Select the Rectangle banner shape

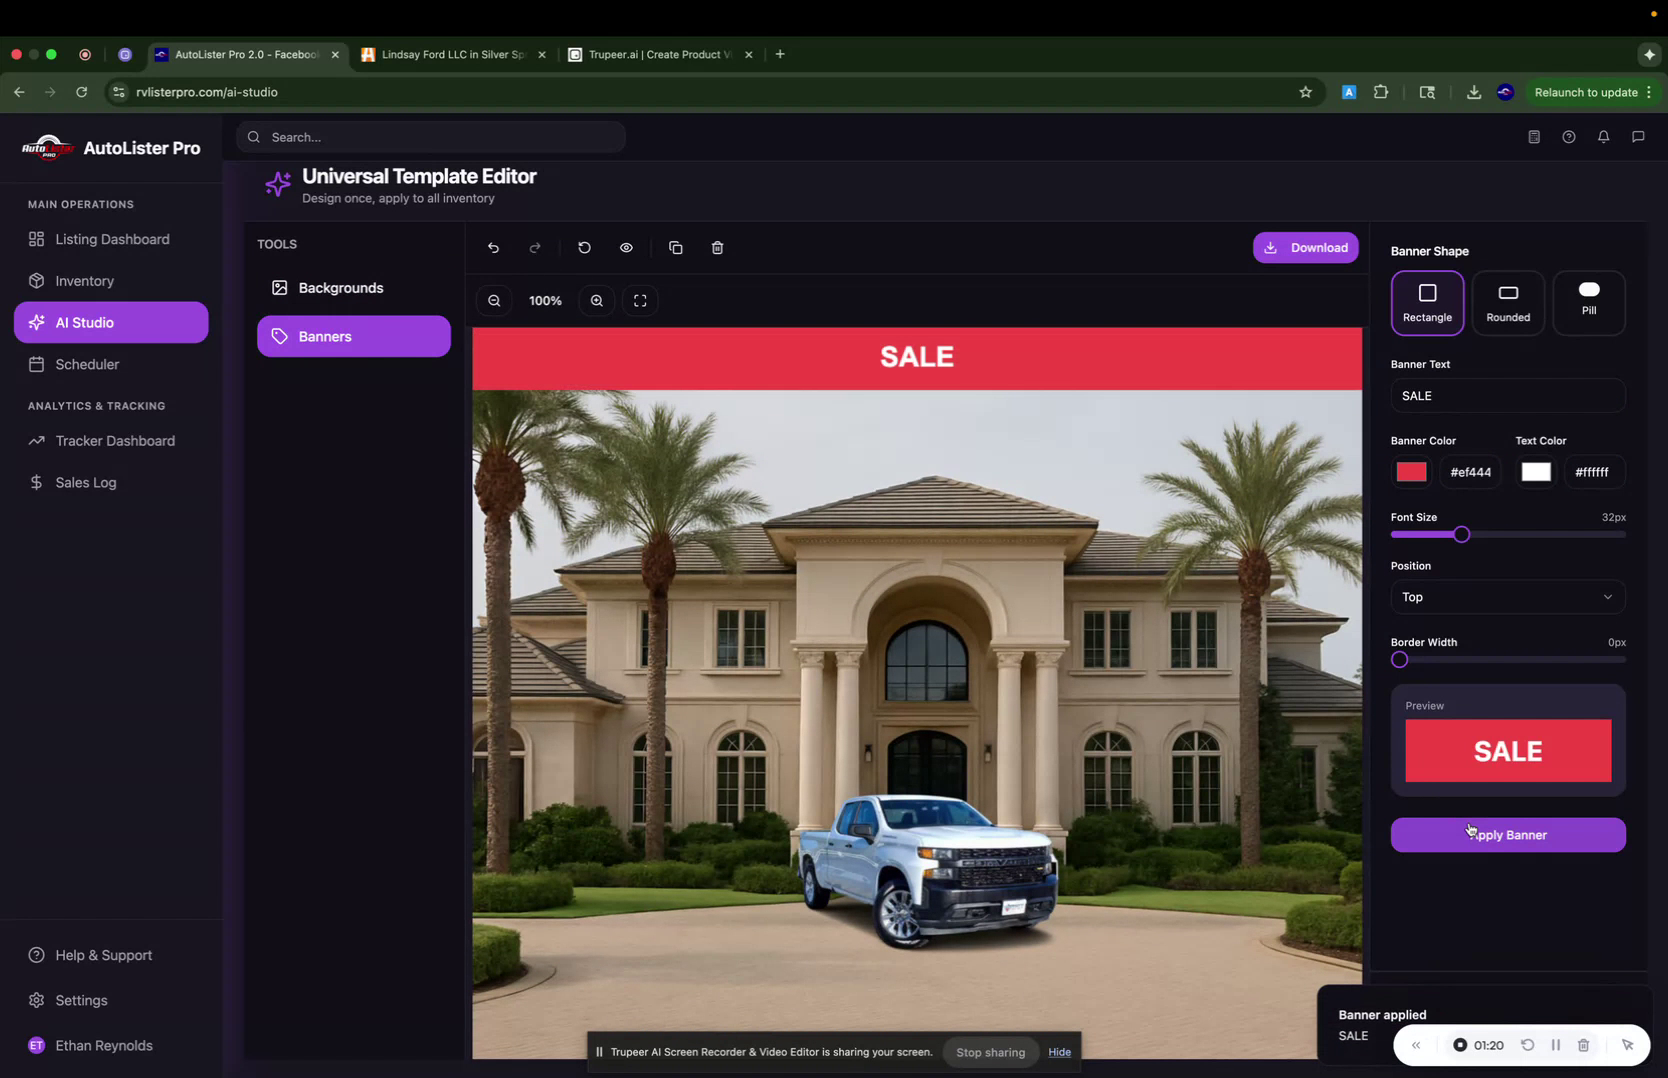pyautogui.click(x=1427, y=302)
